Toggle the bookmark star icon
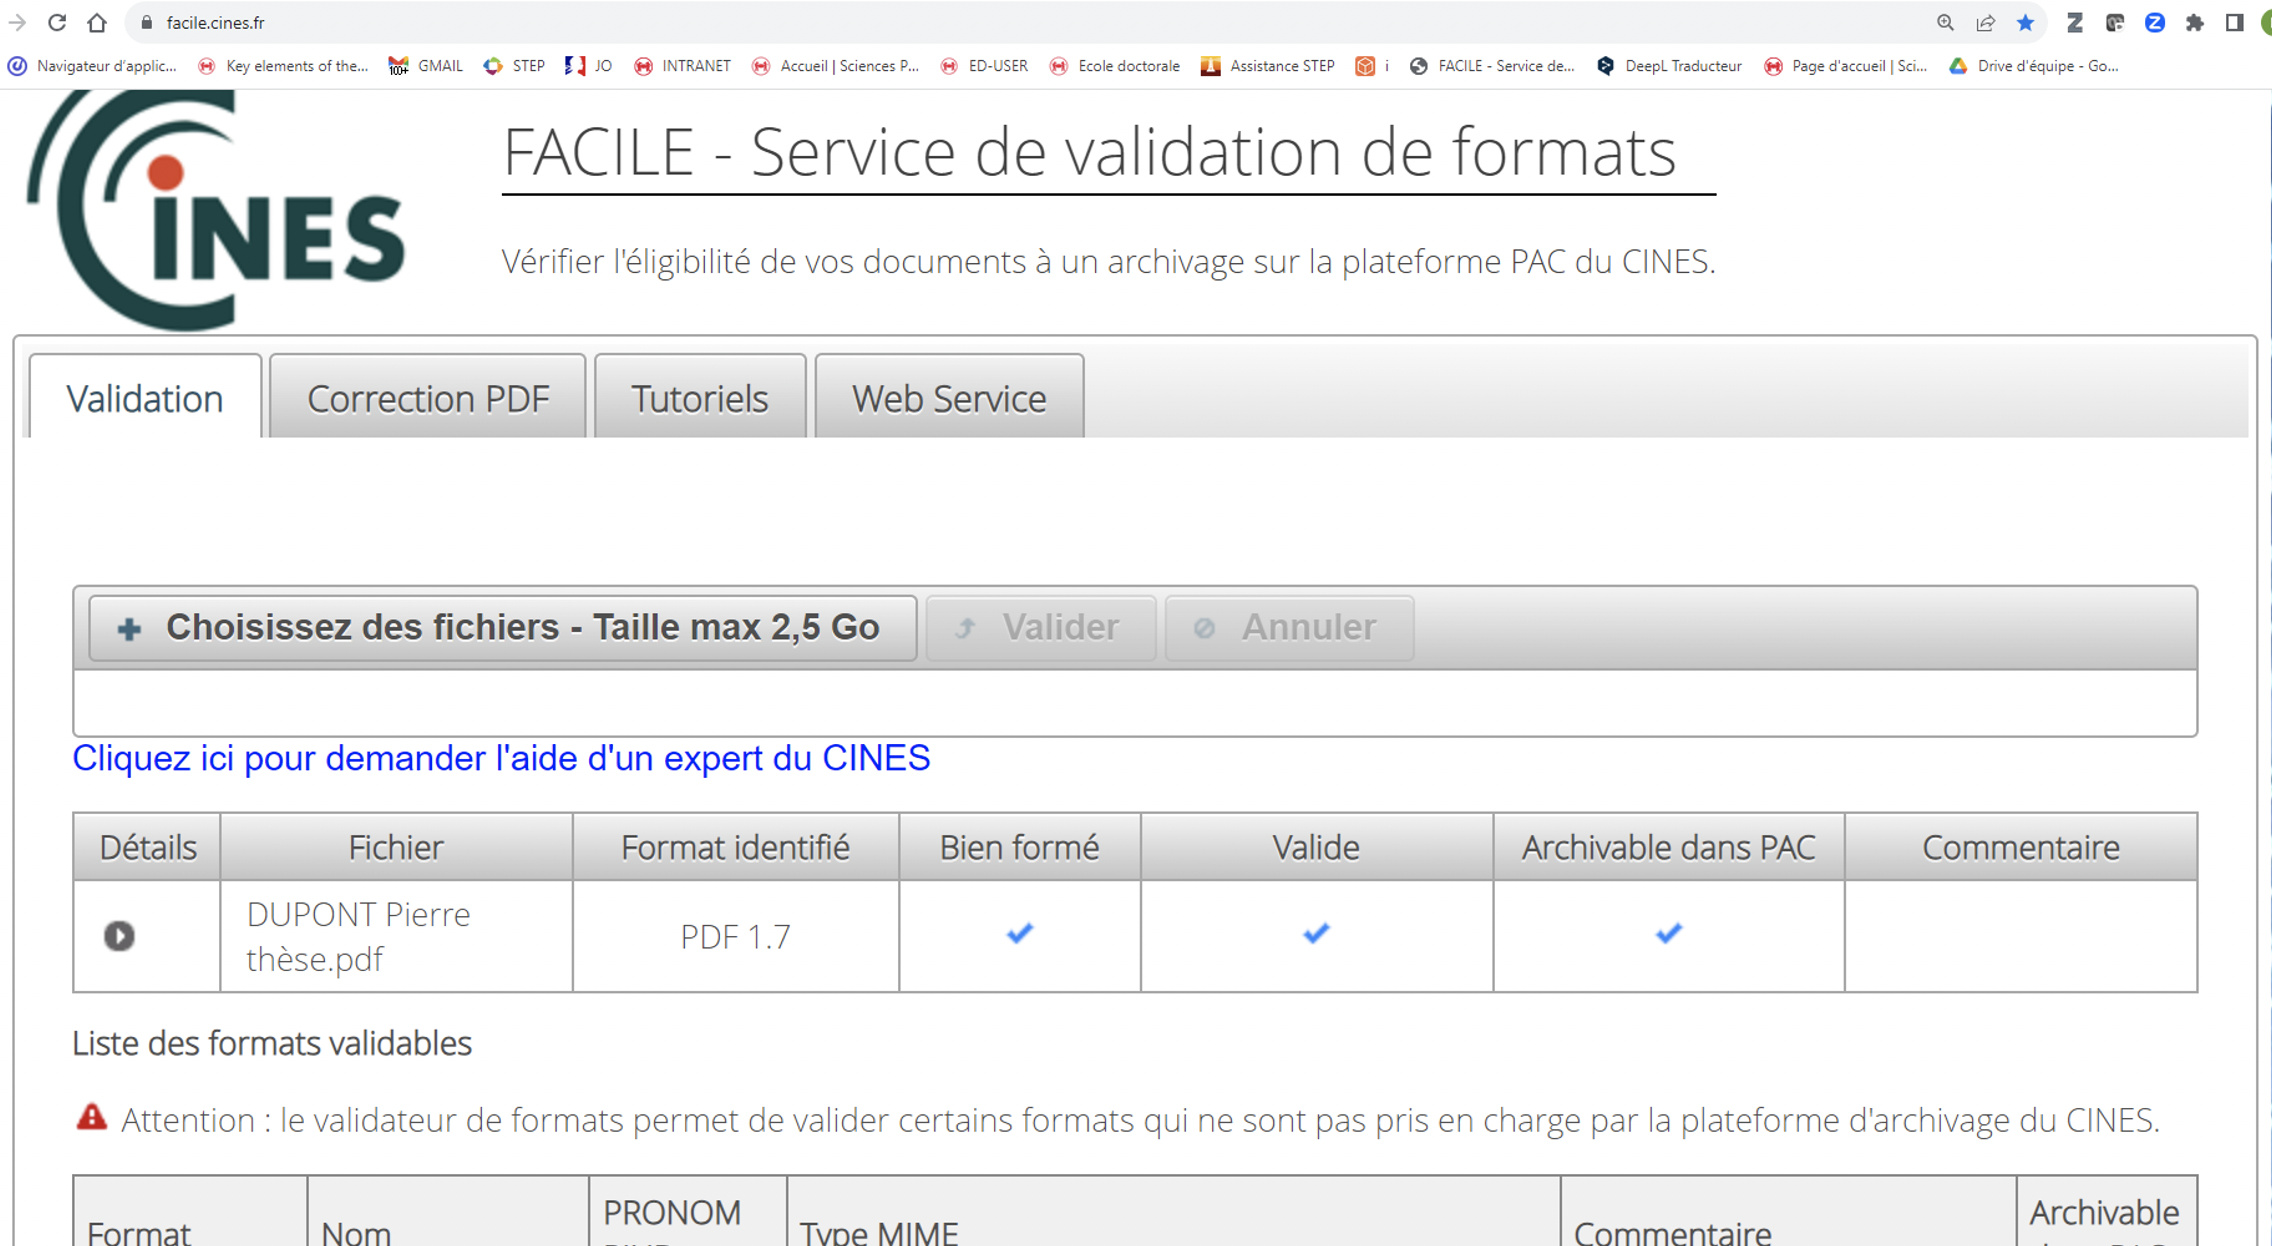Image resolution: width=2272 pixels, height=1246 pixels. coord(2025,22)
